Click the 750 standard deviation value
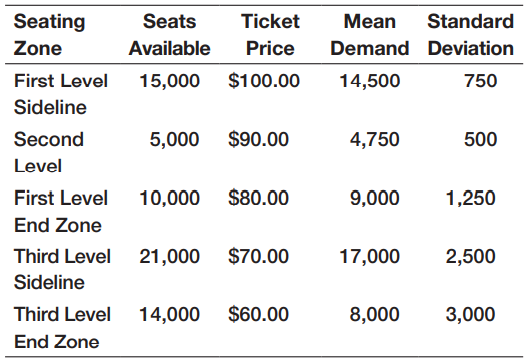The height and width of the screenshot is (363, 530). [480, 81]
